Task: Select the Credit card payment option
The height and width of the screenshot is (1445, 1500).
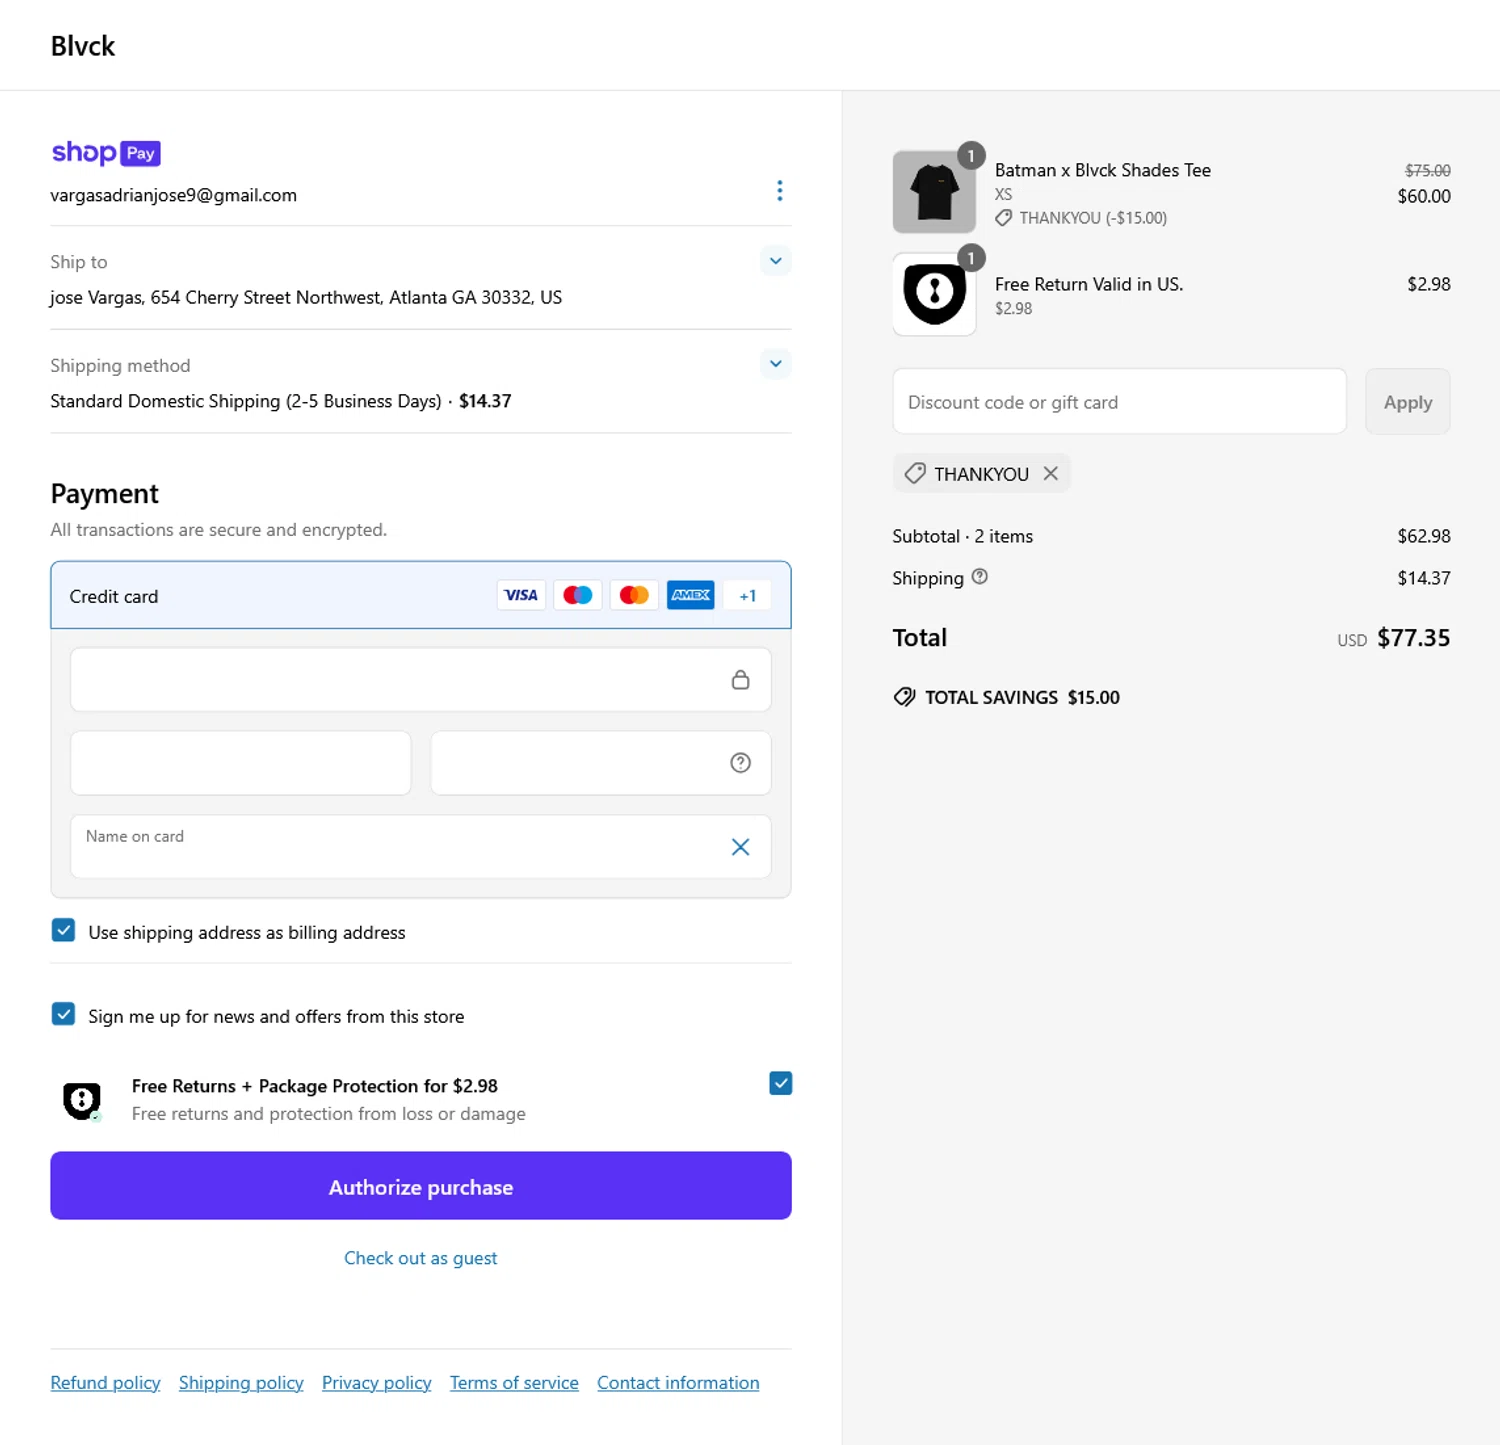Action: [421, 595]
